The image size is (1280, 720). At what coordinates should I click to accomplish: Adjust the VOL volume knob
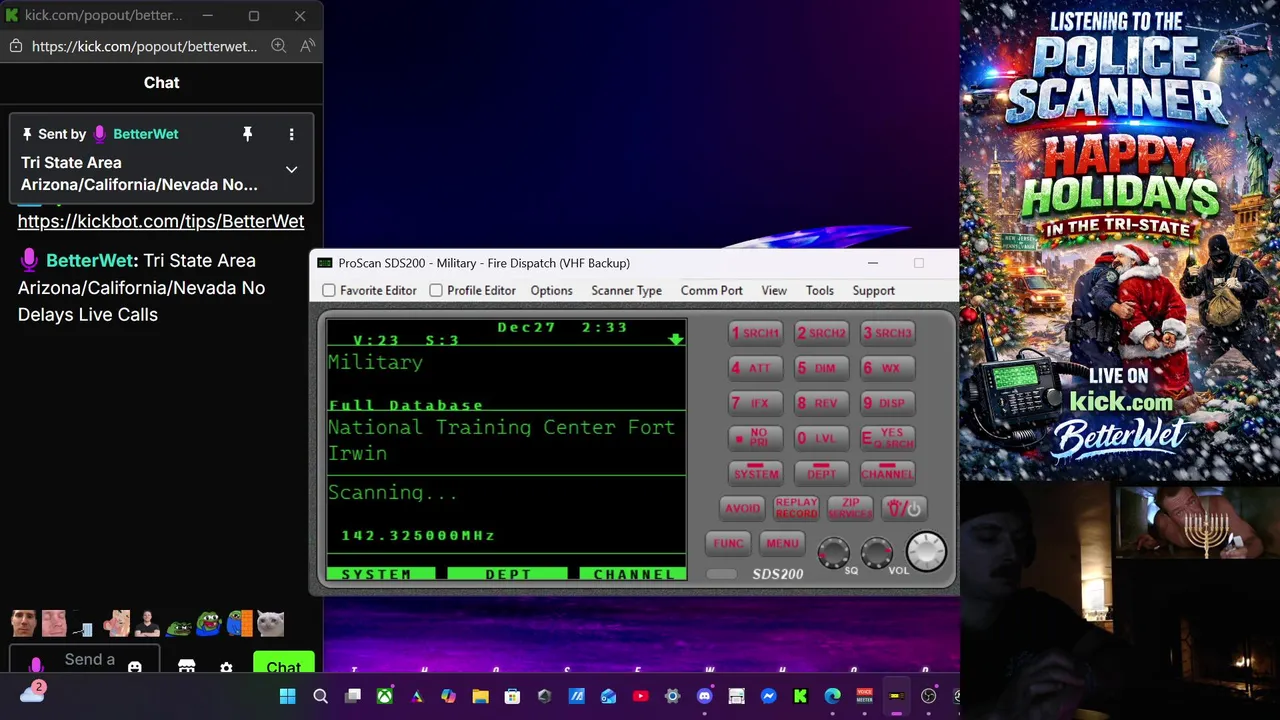point(877,552)
